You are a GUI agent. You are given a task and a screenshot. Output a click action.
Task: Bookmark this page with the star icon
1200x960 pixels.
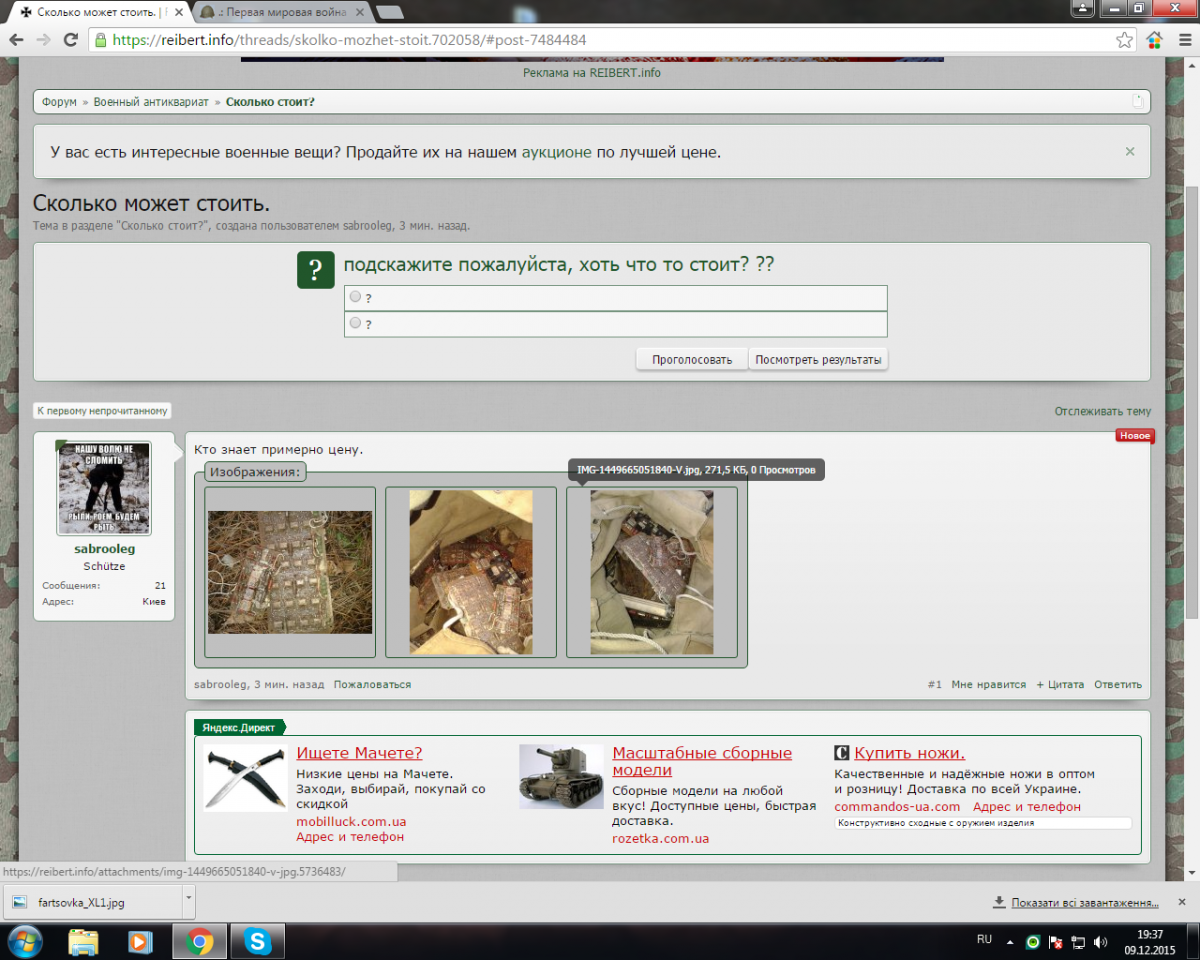1125,40
